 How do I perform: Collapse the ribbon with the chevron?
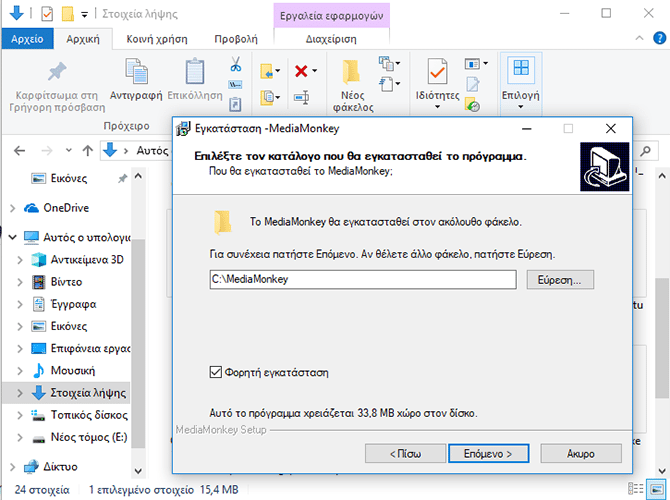[x=639, y=38]
